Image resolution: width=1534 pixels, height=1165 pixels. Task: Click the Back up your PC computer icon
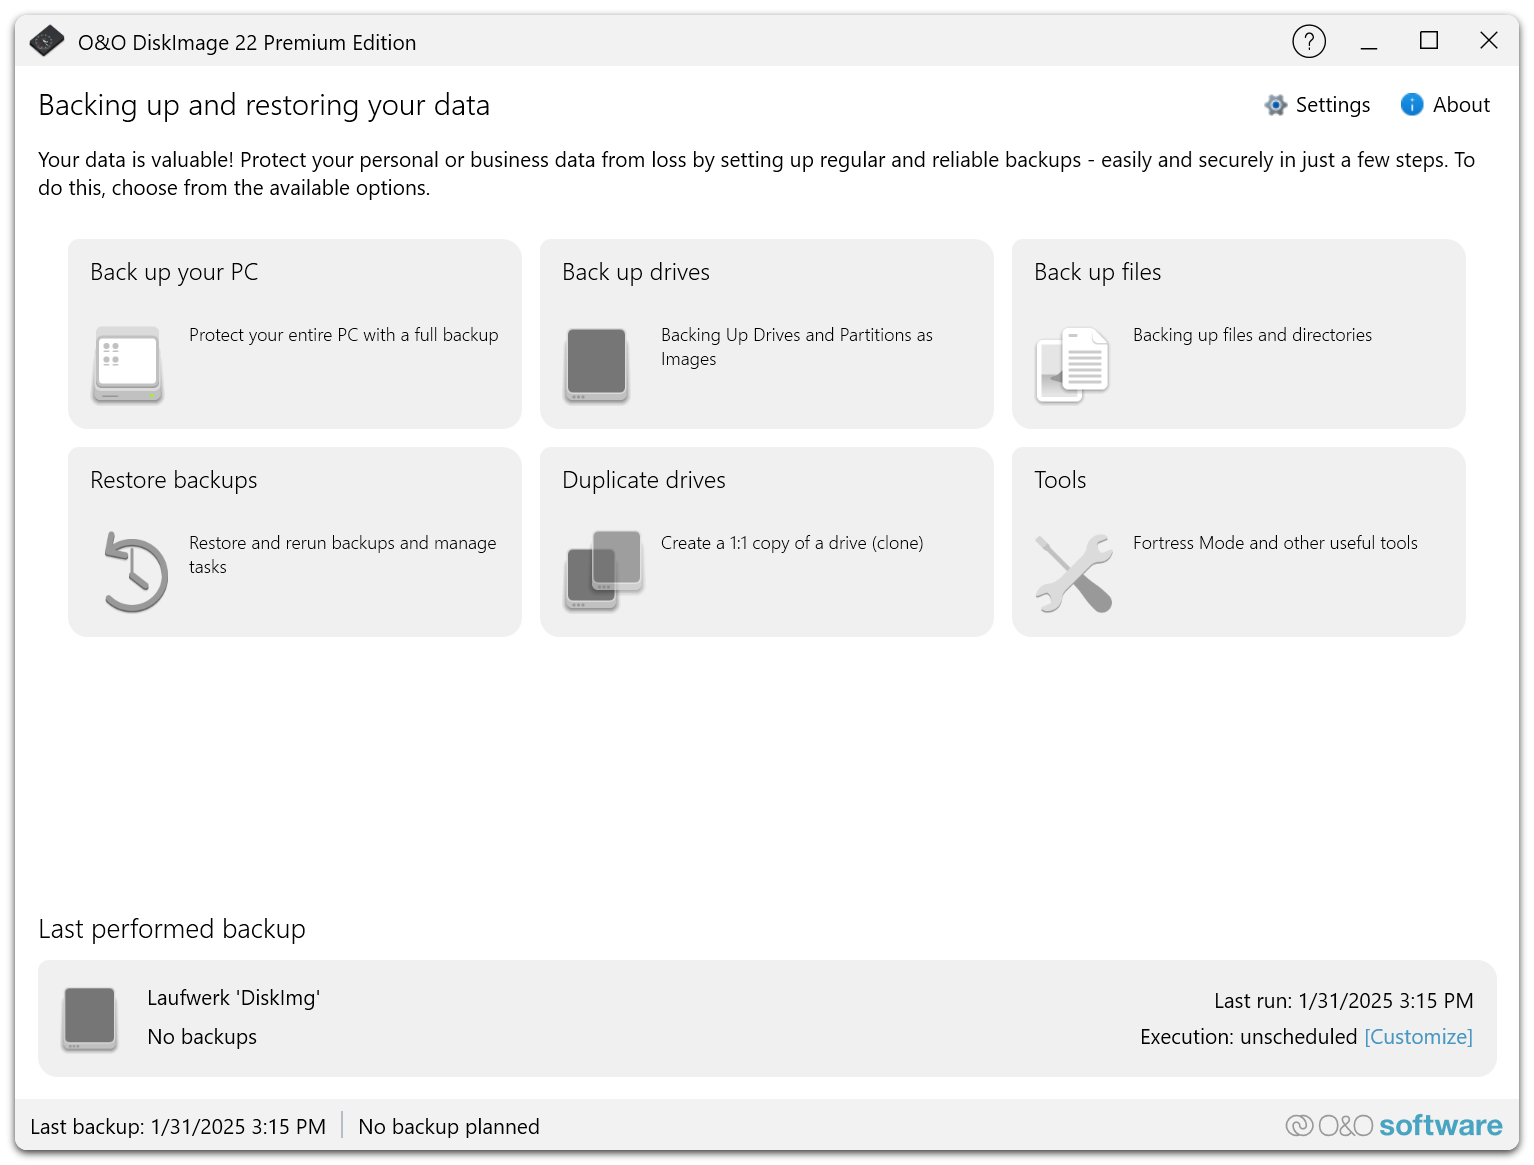point(127,364)
